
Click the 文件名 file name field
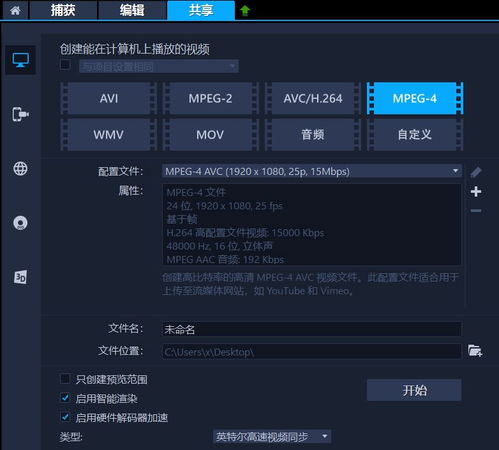[312, 330]
